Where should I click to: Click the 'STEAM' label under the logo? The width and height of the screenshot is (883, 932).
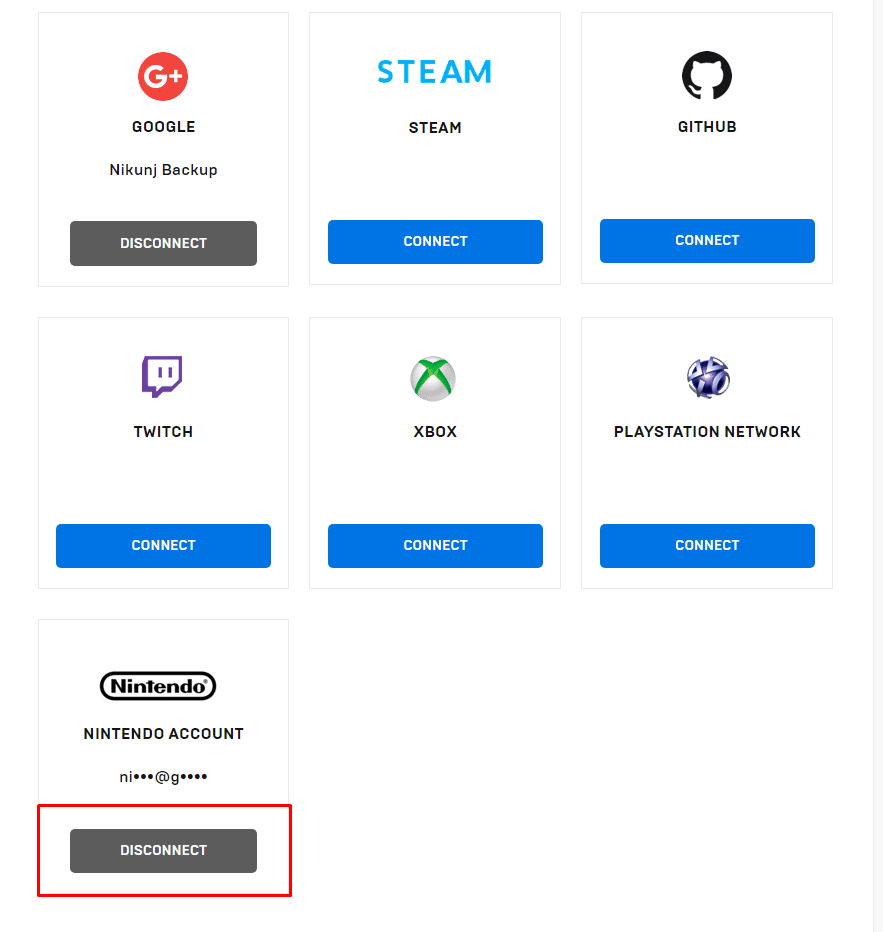pyautogui.click(x=435, y=128)
